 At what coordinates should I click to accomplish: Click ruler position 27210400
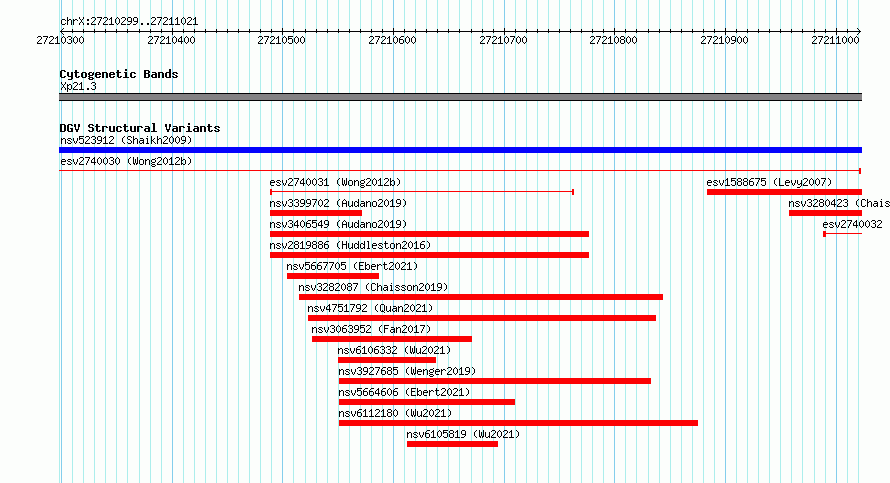pyautogui.click(x=171, y=40)
